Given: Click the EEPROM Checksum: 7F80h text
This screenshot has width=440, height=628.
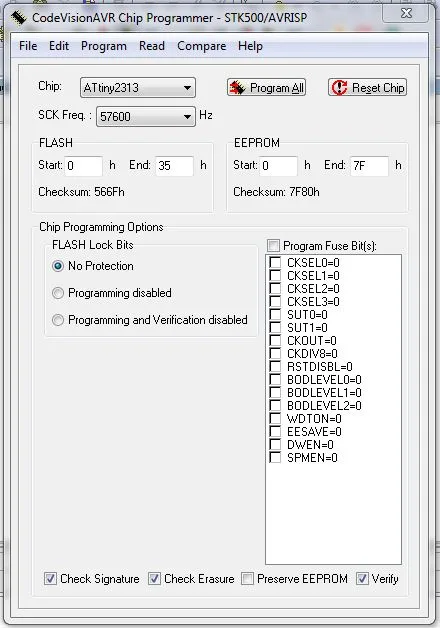Looking at the screenshot, I should (x=276, y=192).
